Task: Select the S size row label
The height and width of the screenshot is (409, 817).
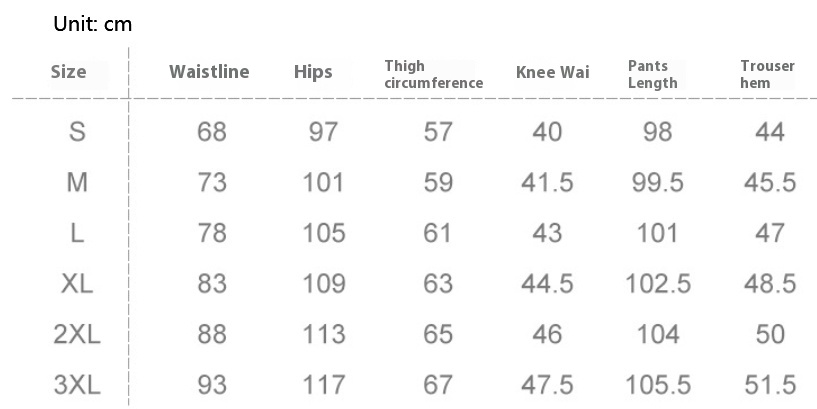Action: (x=77, y=131)
